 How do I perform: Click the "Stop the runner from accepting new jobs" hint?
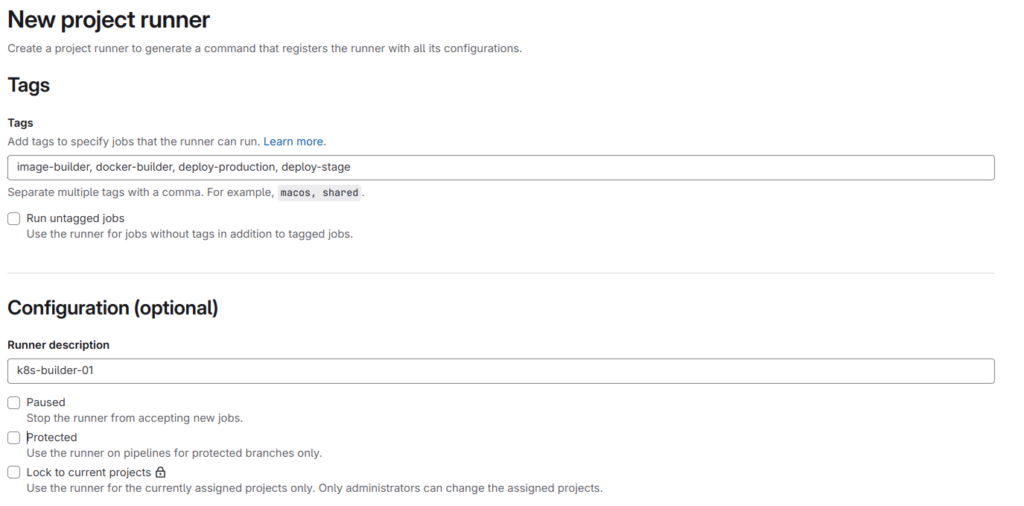(x=134, y=418)
